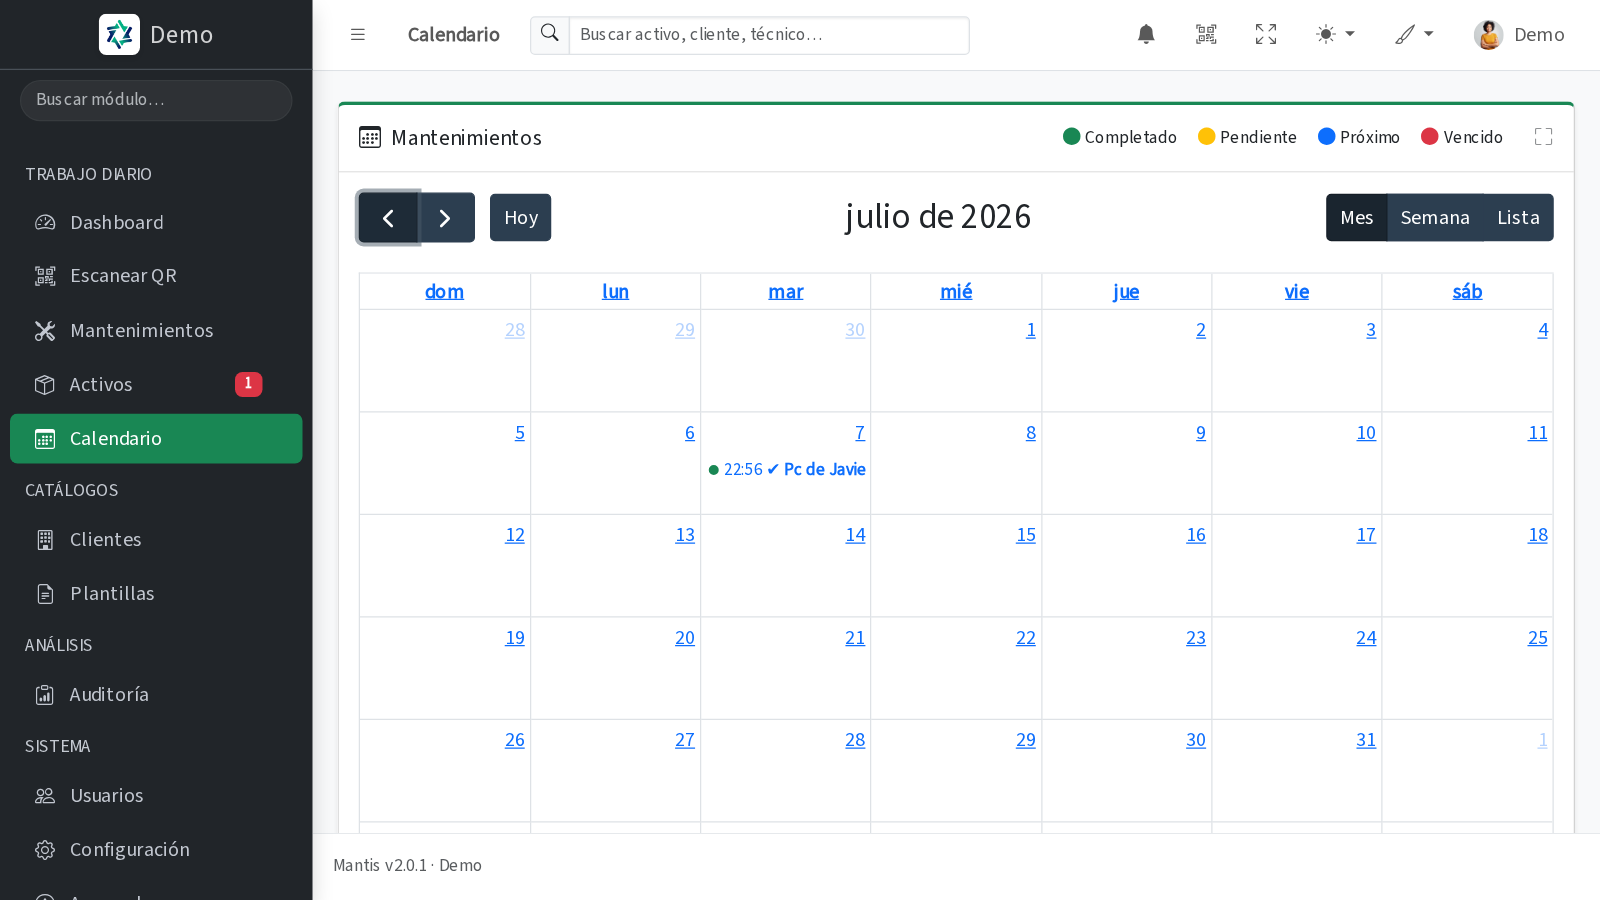Viewport: 1600px width, 900px height.
Task: Click the mié column header
Action: (x=956, y=291)
